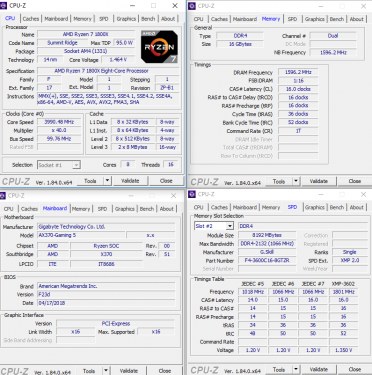This screenshot has width=372, height=375.
Task: Click CPU-Z app icon in SPD window title bar
Action: 192,194
